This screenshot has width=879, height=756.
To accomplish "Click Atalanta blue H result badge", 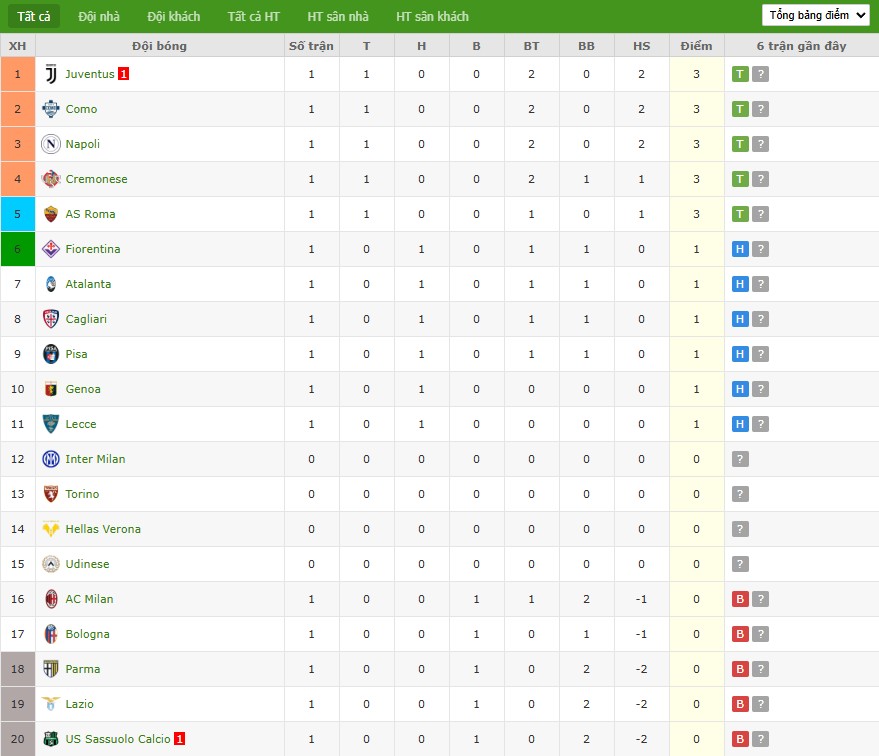I will [740, 284].
